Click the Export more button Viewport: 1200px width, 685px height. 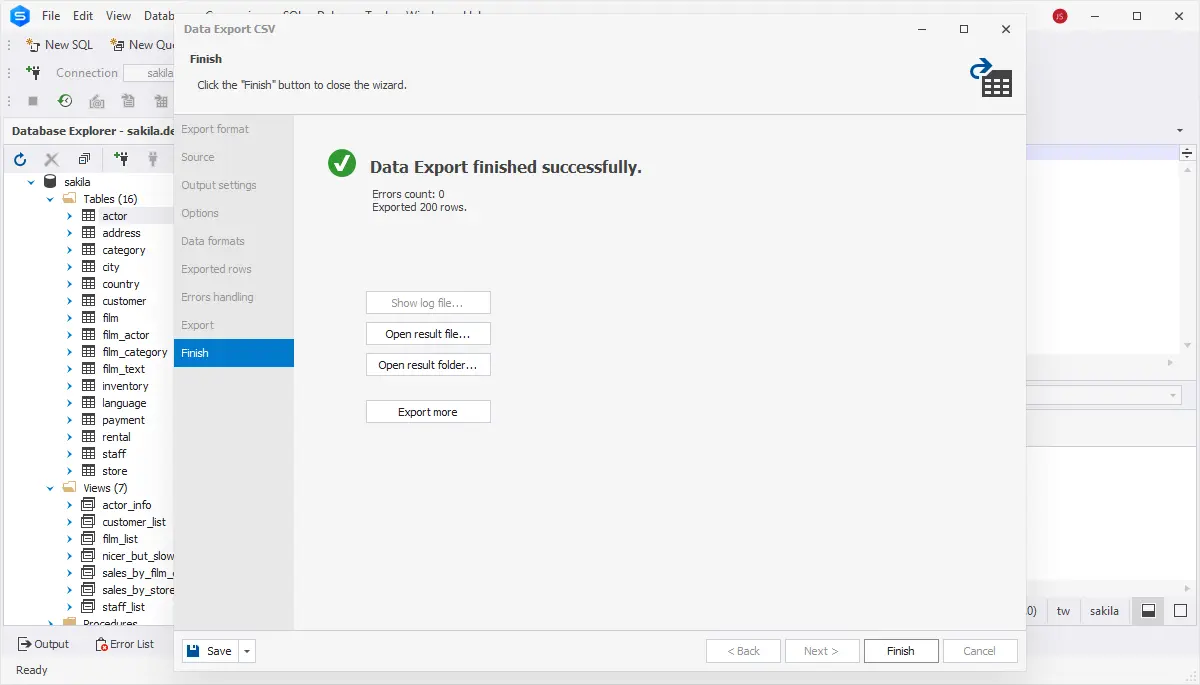[x=428, y=412]
